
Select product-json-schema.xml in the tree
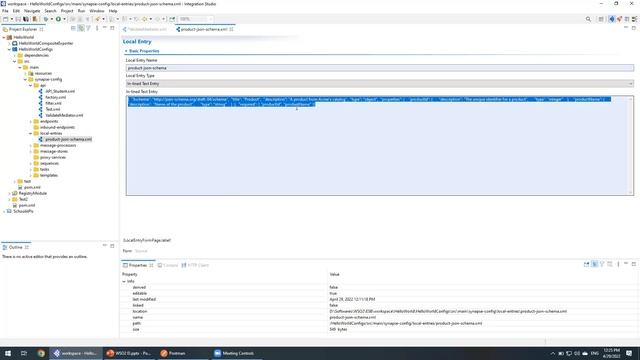(x=68, y=139)
